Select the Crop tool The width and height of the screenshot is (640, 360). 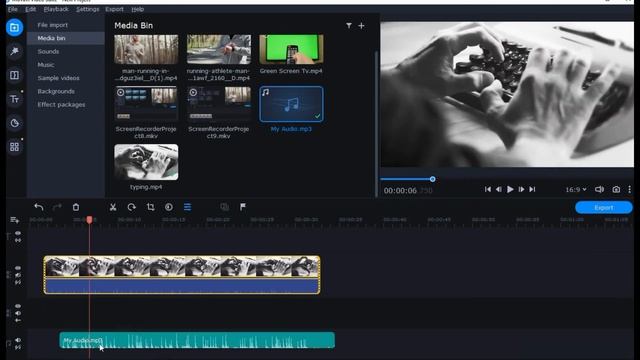151,207
